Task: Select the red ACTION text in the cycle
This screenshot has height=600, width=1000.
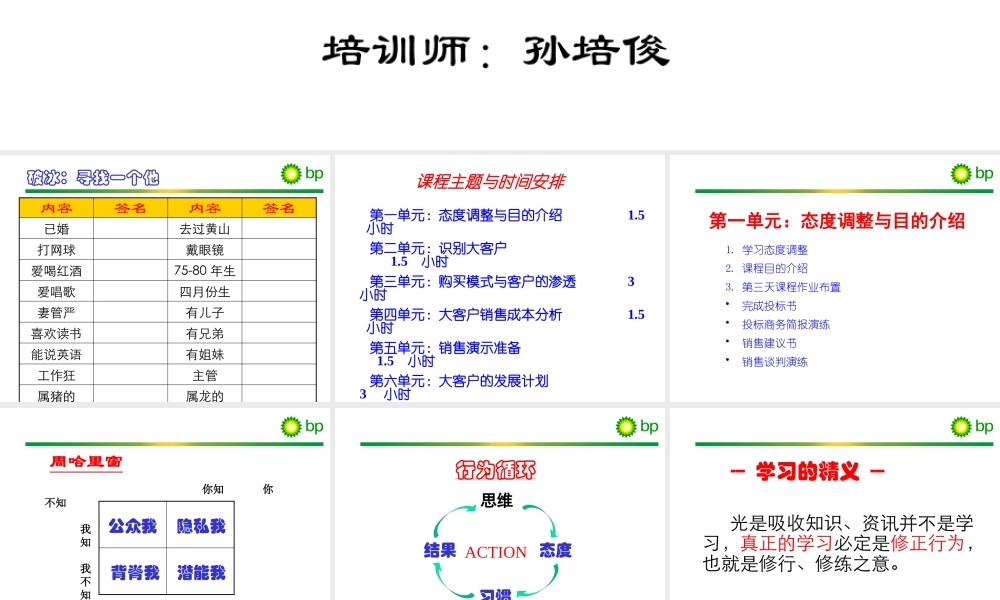Action: (496, 552)
